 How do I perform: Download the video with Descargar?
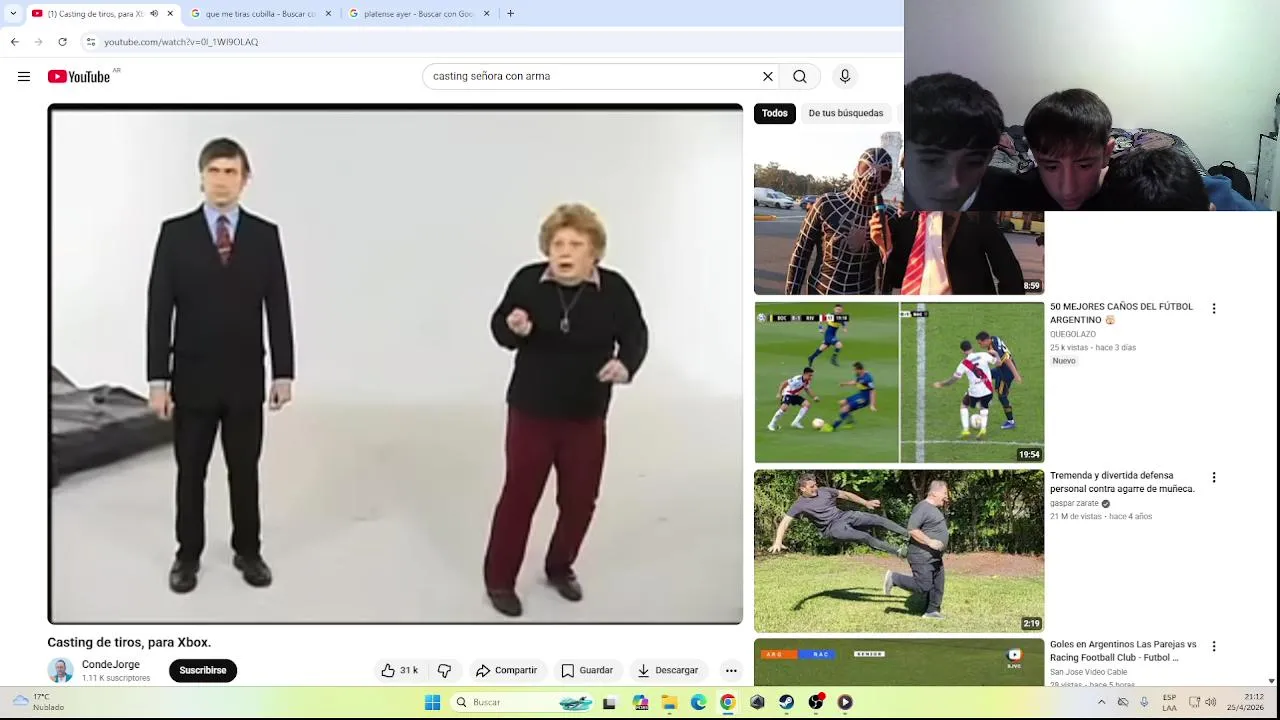click(x=668, y=670)
